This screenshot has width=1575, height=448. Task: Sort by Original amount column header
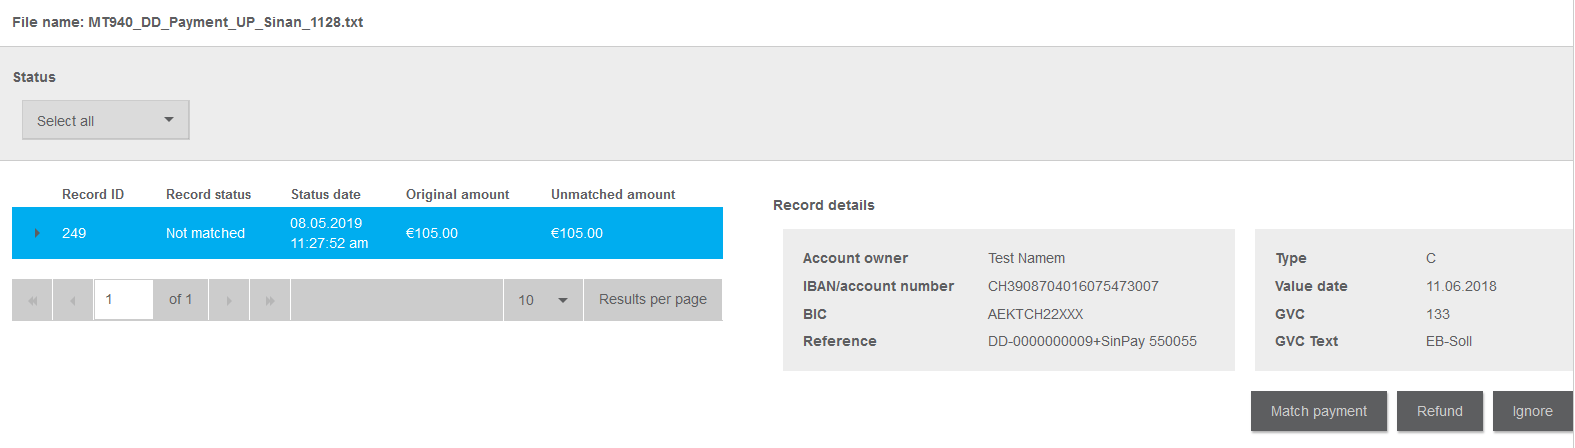[457, 194]
